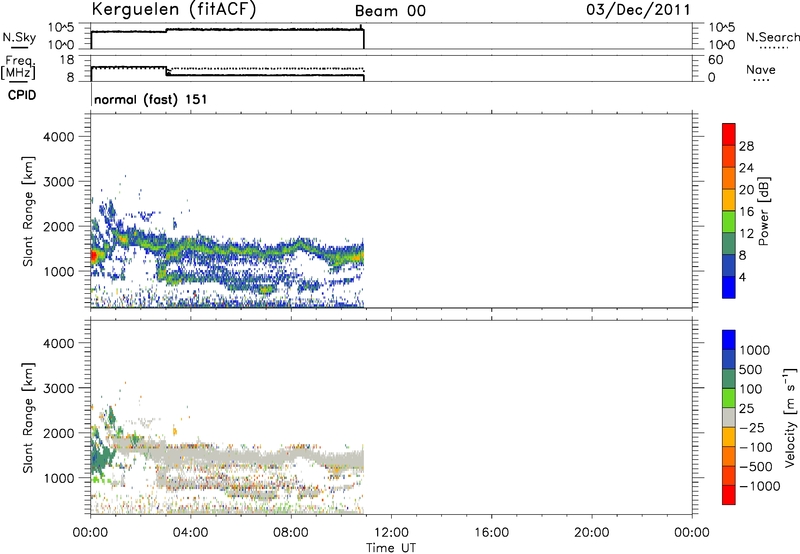
Task: Click the "60" tick on the Nave axis
Action: click(x=715, y=60)
